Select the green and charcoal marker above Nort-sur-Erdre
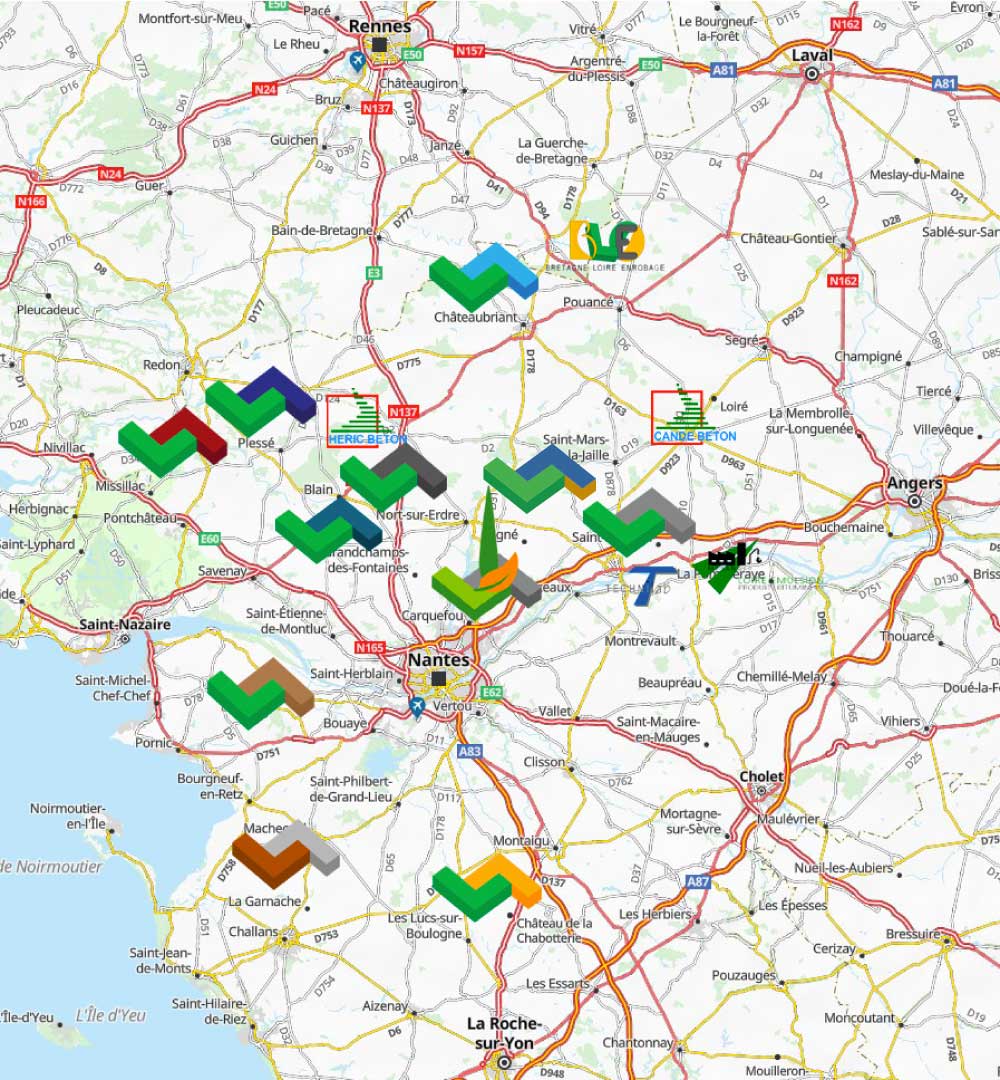The width and height of the screenshot is (1000, 1080). pyautogui.click(x=393, y=476)
